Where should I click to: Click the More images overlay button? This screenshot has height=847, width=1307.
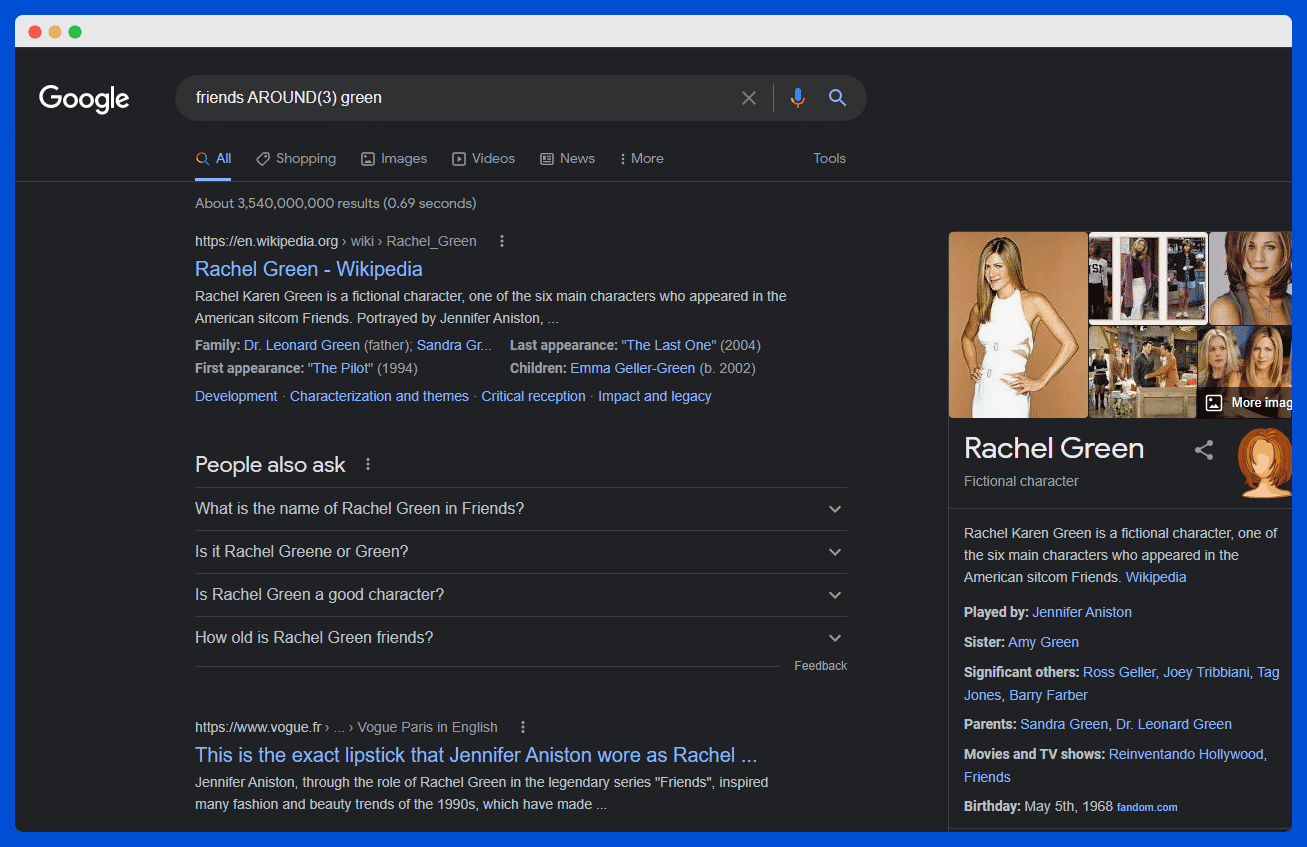tap(1247, 402)
